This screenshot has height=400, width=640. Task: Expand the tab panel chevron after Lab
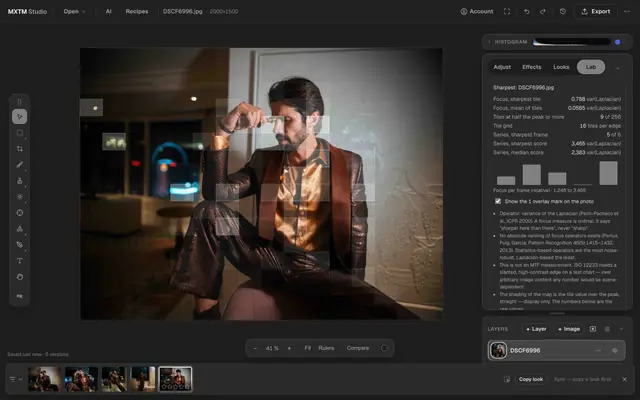pyautogui.click(x=618, y=68)
